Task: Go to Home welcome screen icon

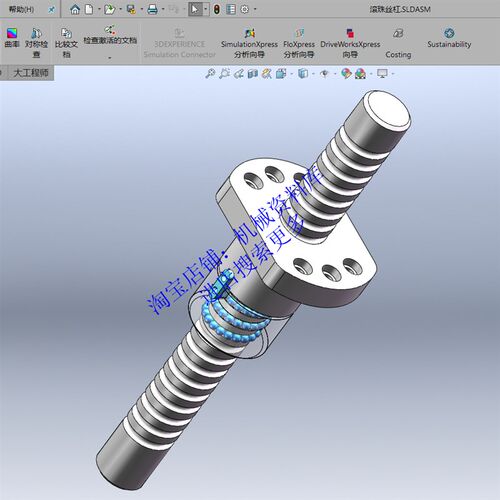Action: 75,9
